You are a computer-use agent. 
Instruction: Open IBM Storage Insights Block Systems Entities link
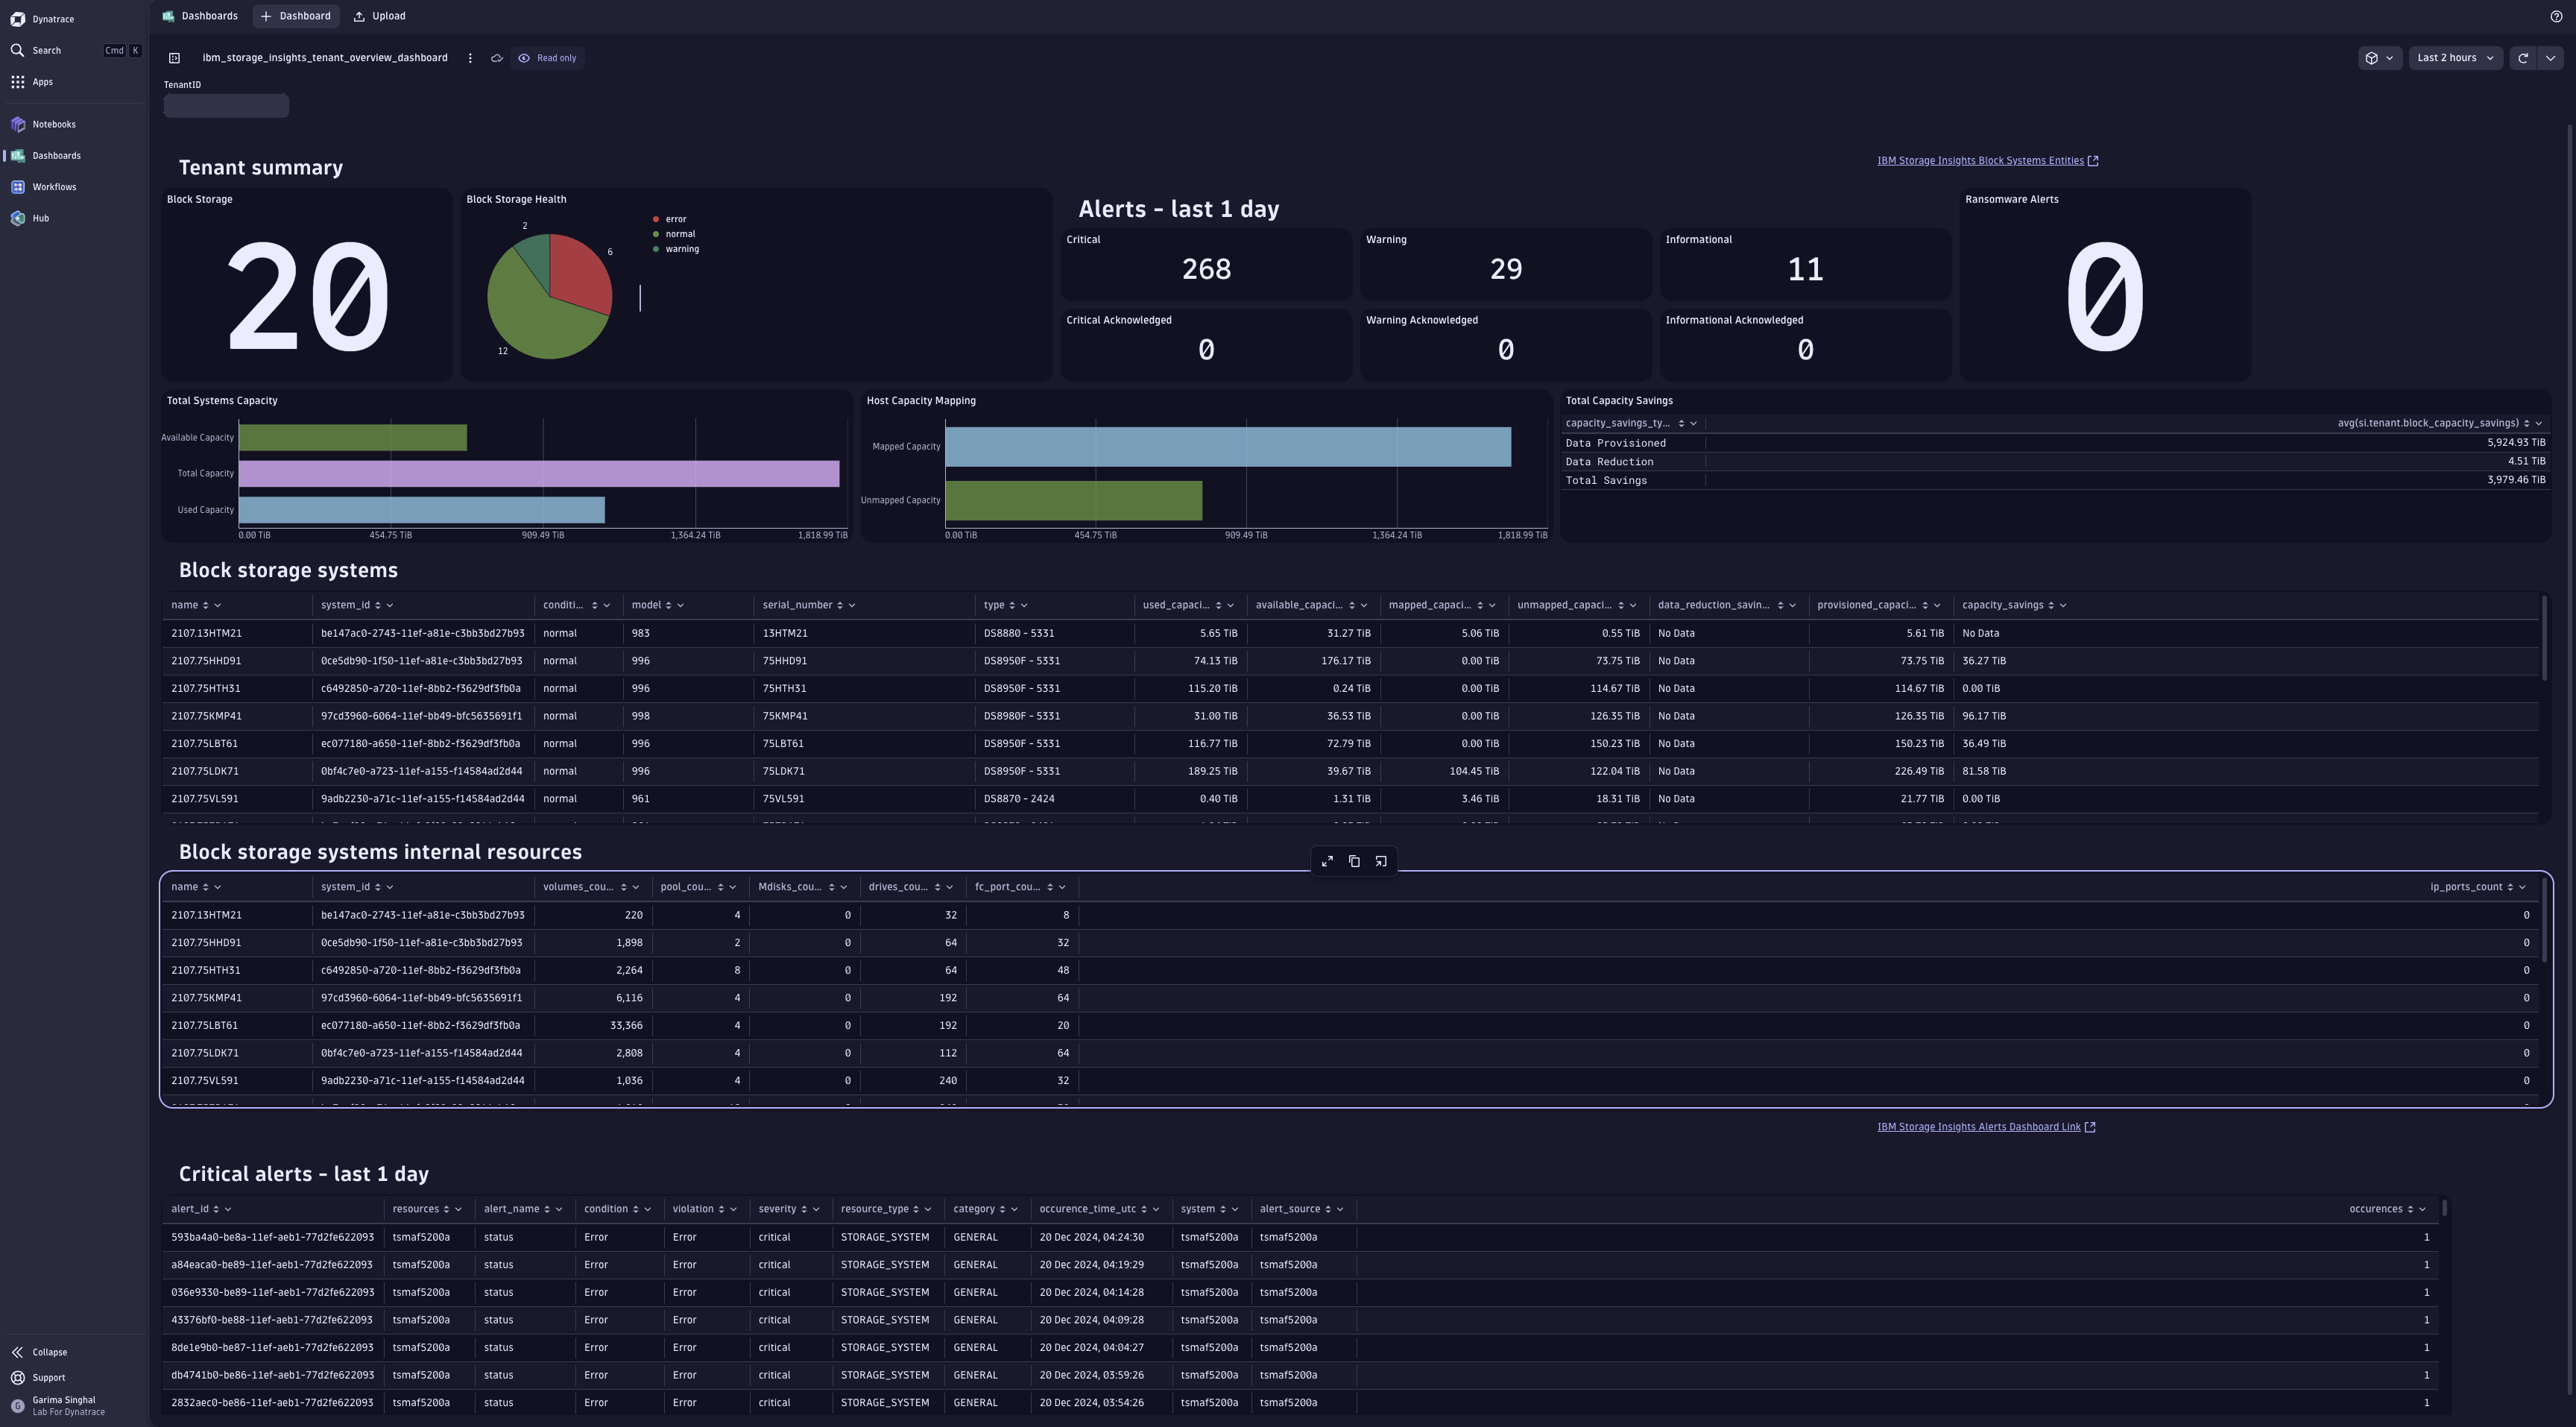point(1987,161)
